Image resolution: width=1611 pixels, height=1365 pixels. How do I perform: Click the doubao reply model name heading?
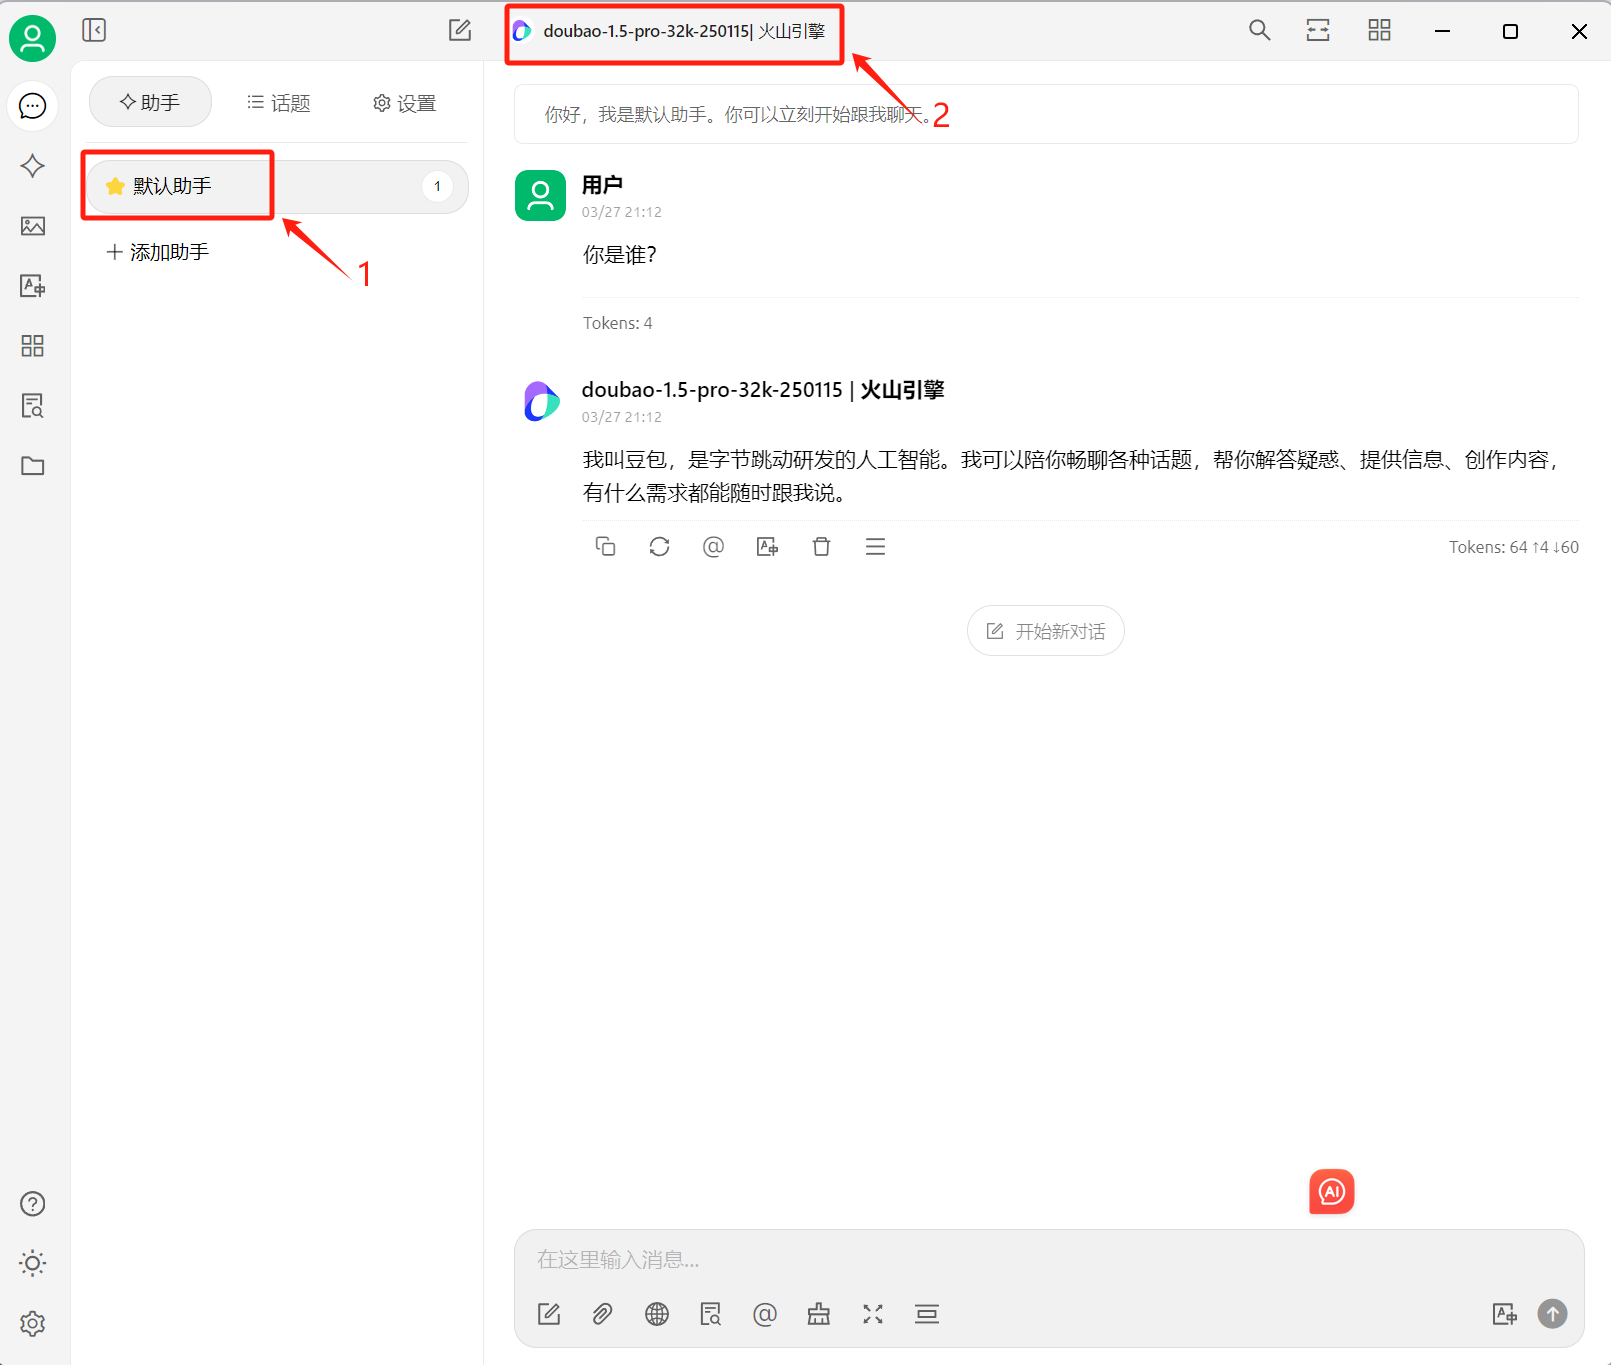[x=763, y=390]
